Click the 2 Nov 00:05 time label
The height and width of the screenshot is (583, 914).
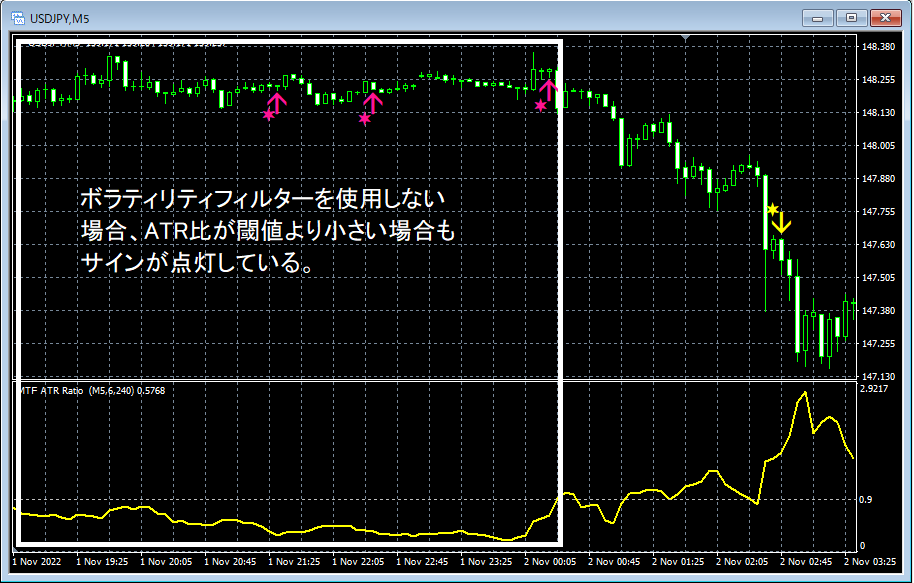pos(550,561)
